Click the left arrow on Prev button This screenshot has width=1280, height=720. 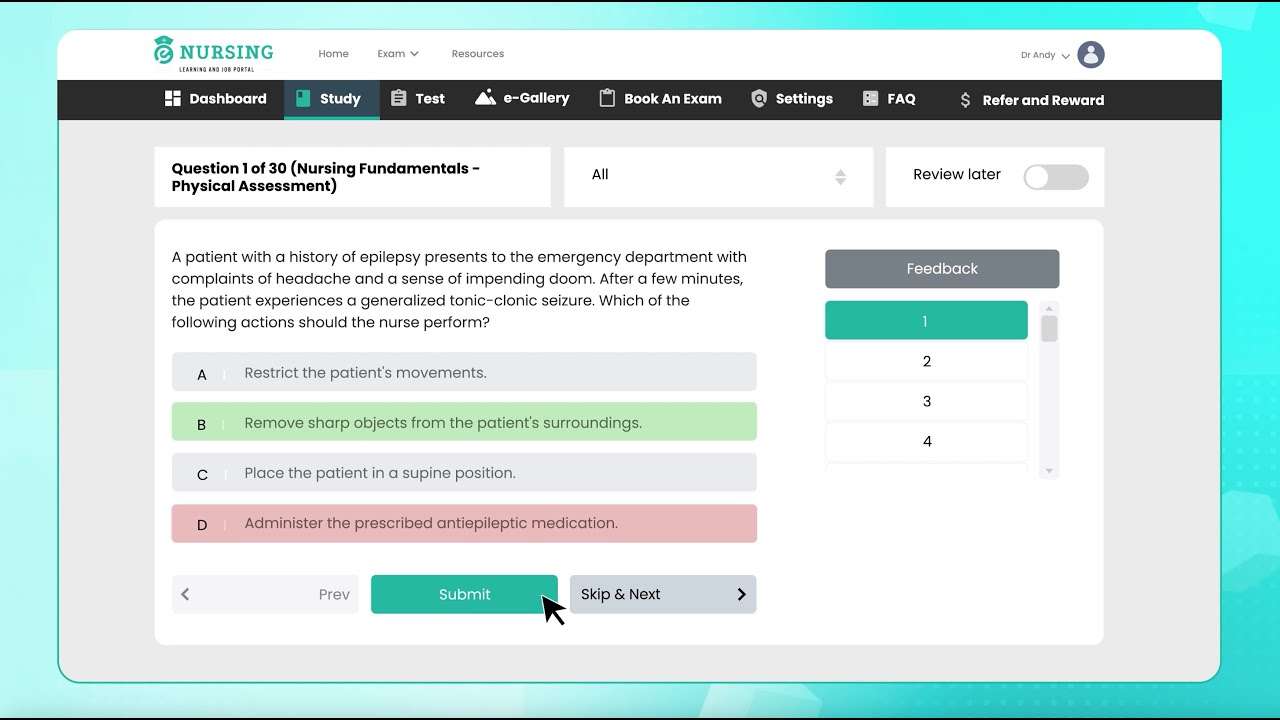(185, 594)
